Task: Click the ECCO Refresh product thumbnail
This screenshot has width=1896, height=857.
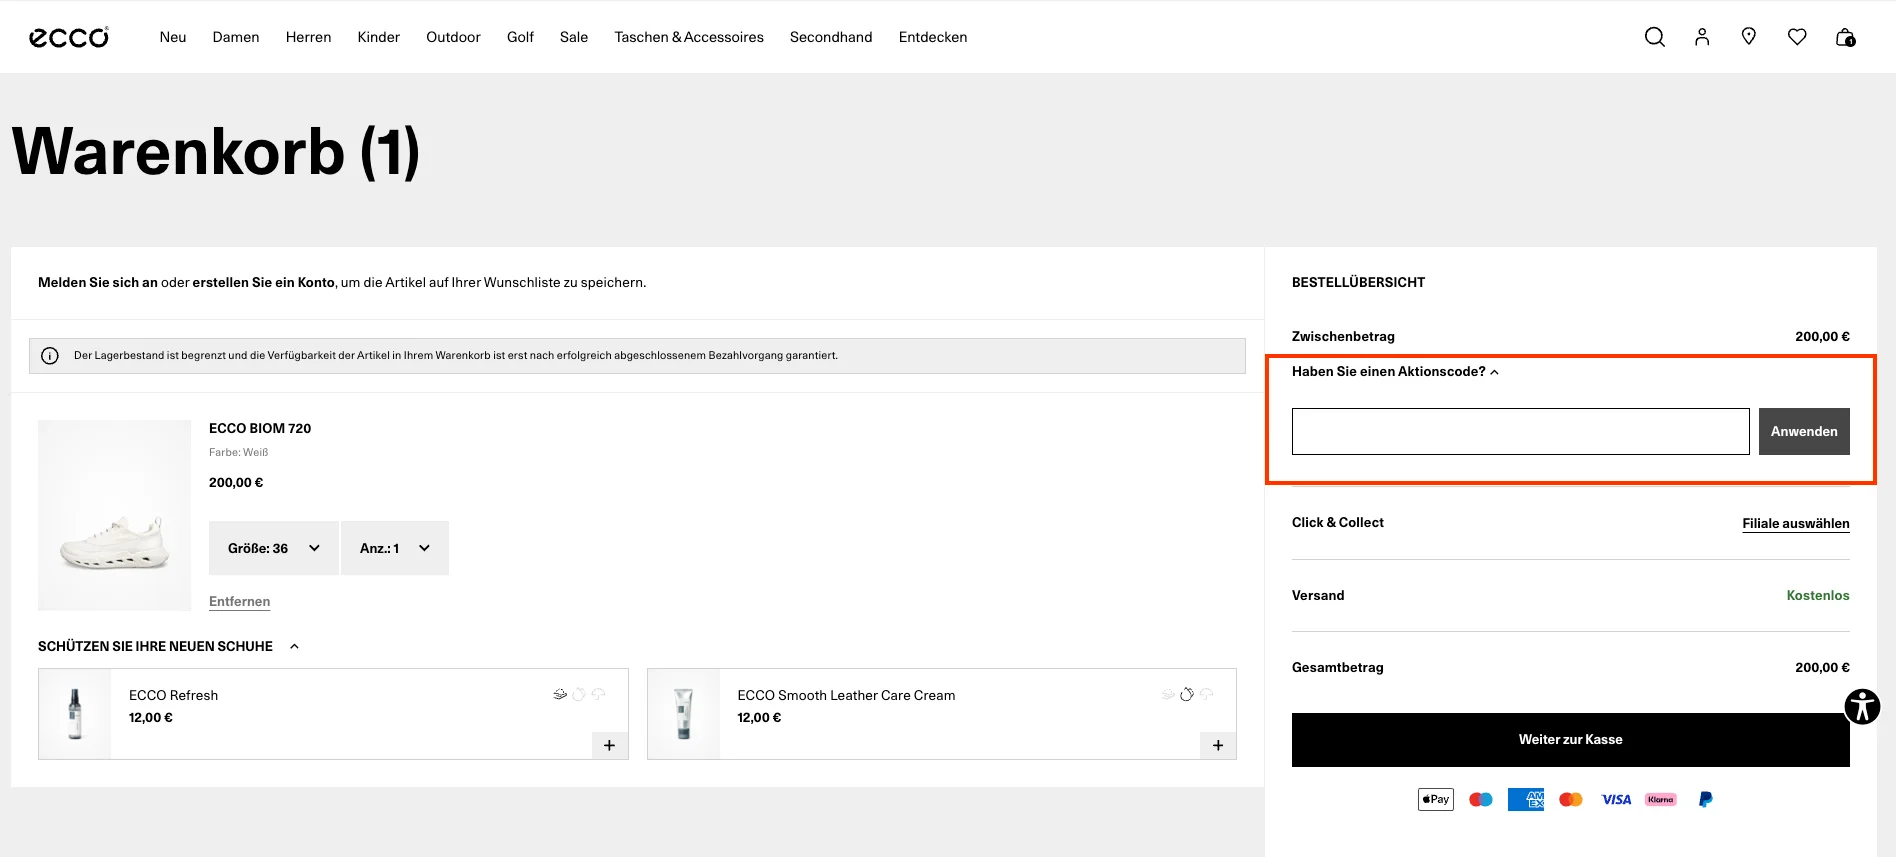Action: (75, 714)
